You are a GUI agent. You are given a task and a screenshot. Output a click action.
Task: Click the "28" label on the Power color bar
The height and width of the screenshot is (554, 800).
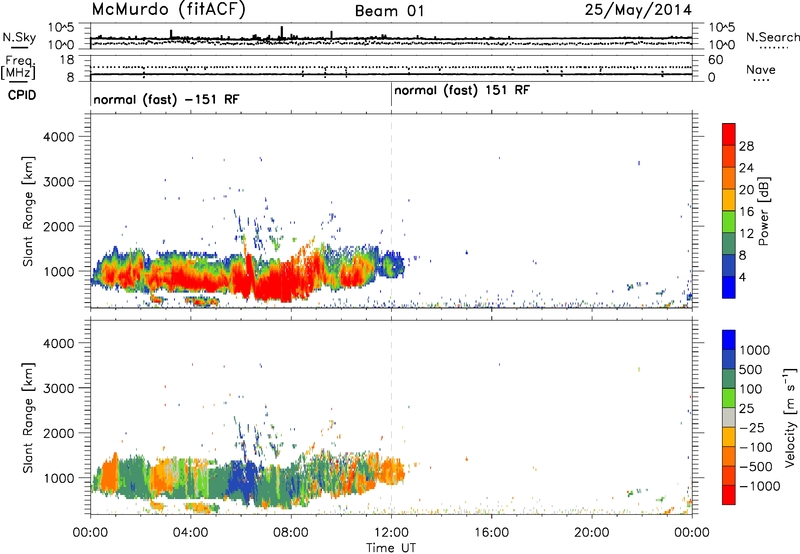coord(746,146)
